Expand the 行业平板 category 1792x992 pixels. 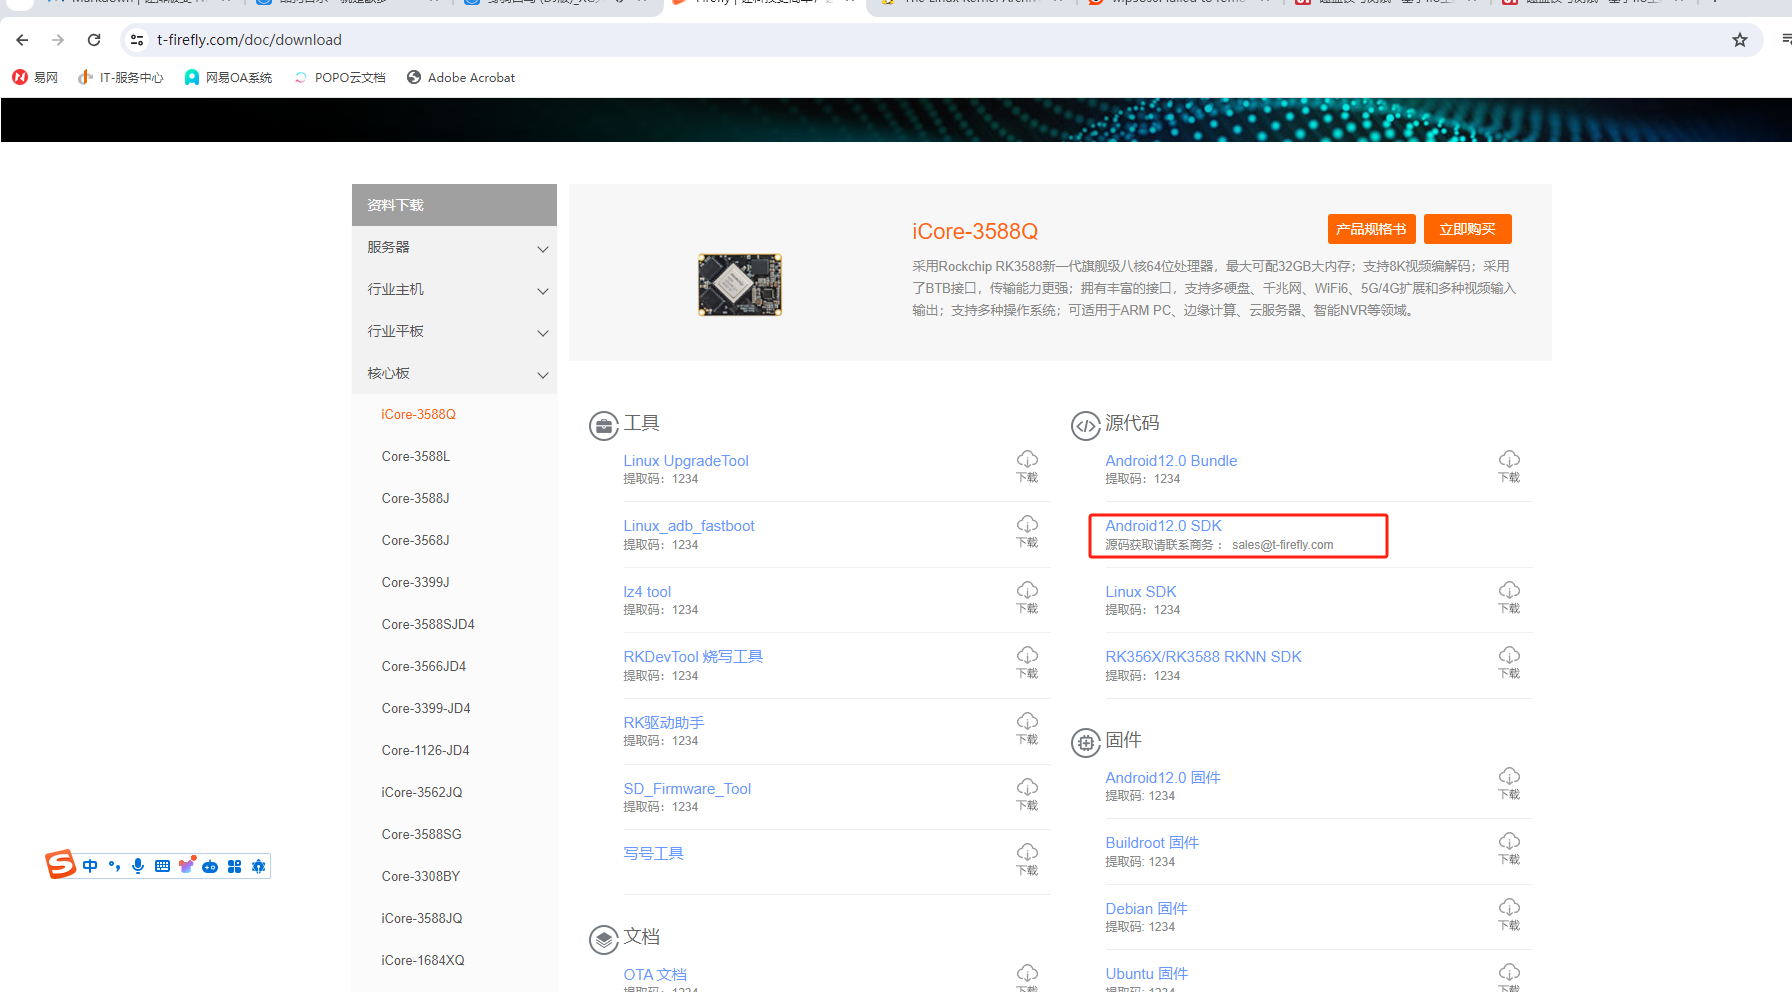[454, 331]
